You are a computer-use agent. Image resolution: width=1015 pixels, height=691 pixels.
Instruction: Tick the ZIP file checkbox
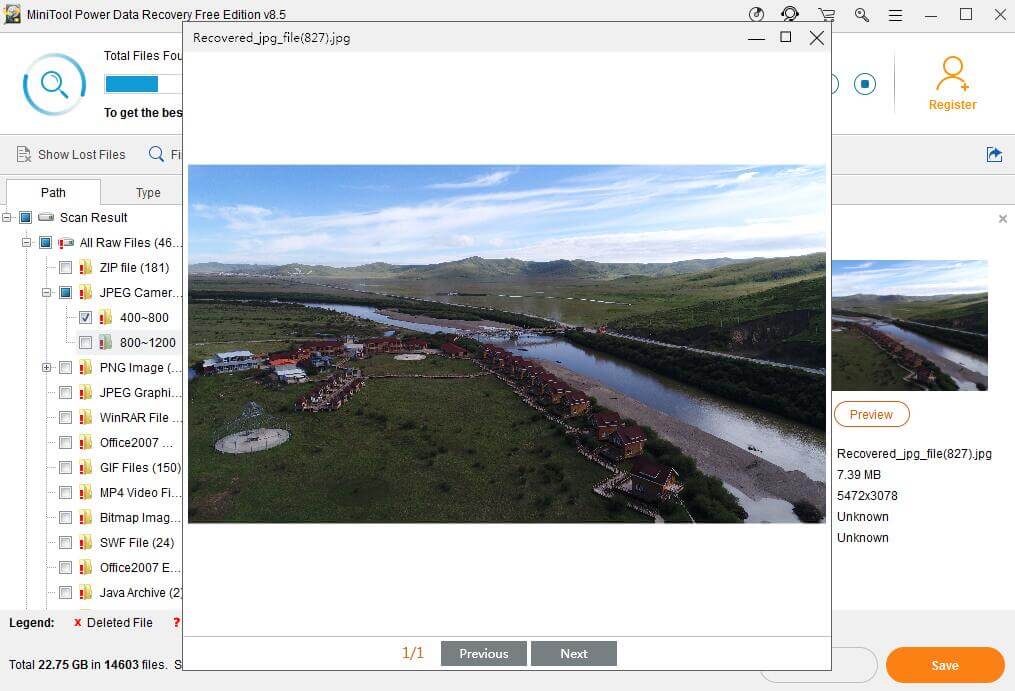coord(65,267)
